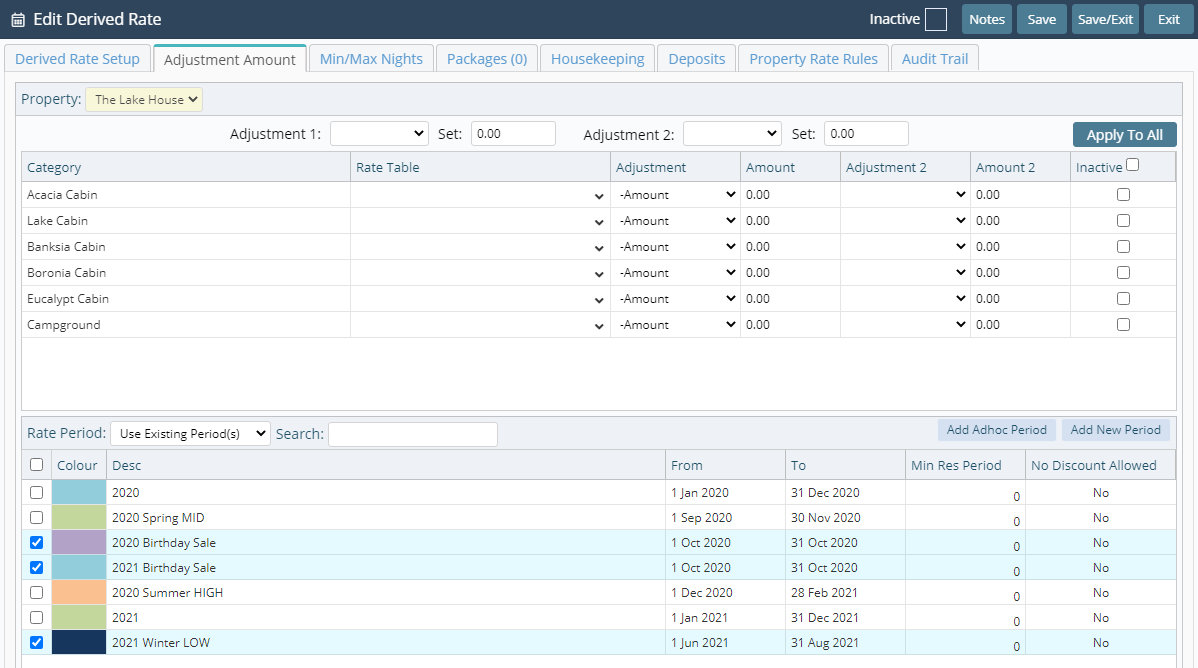This screenshot has height=668, width=1198.
Task: Click the Desc column header
Action: 386,465
